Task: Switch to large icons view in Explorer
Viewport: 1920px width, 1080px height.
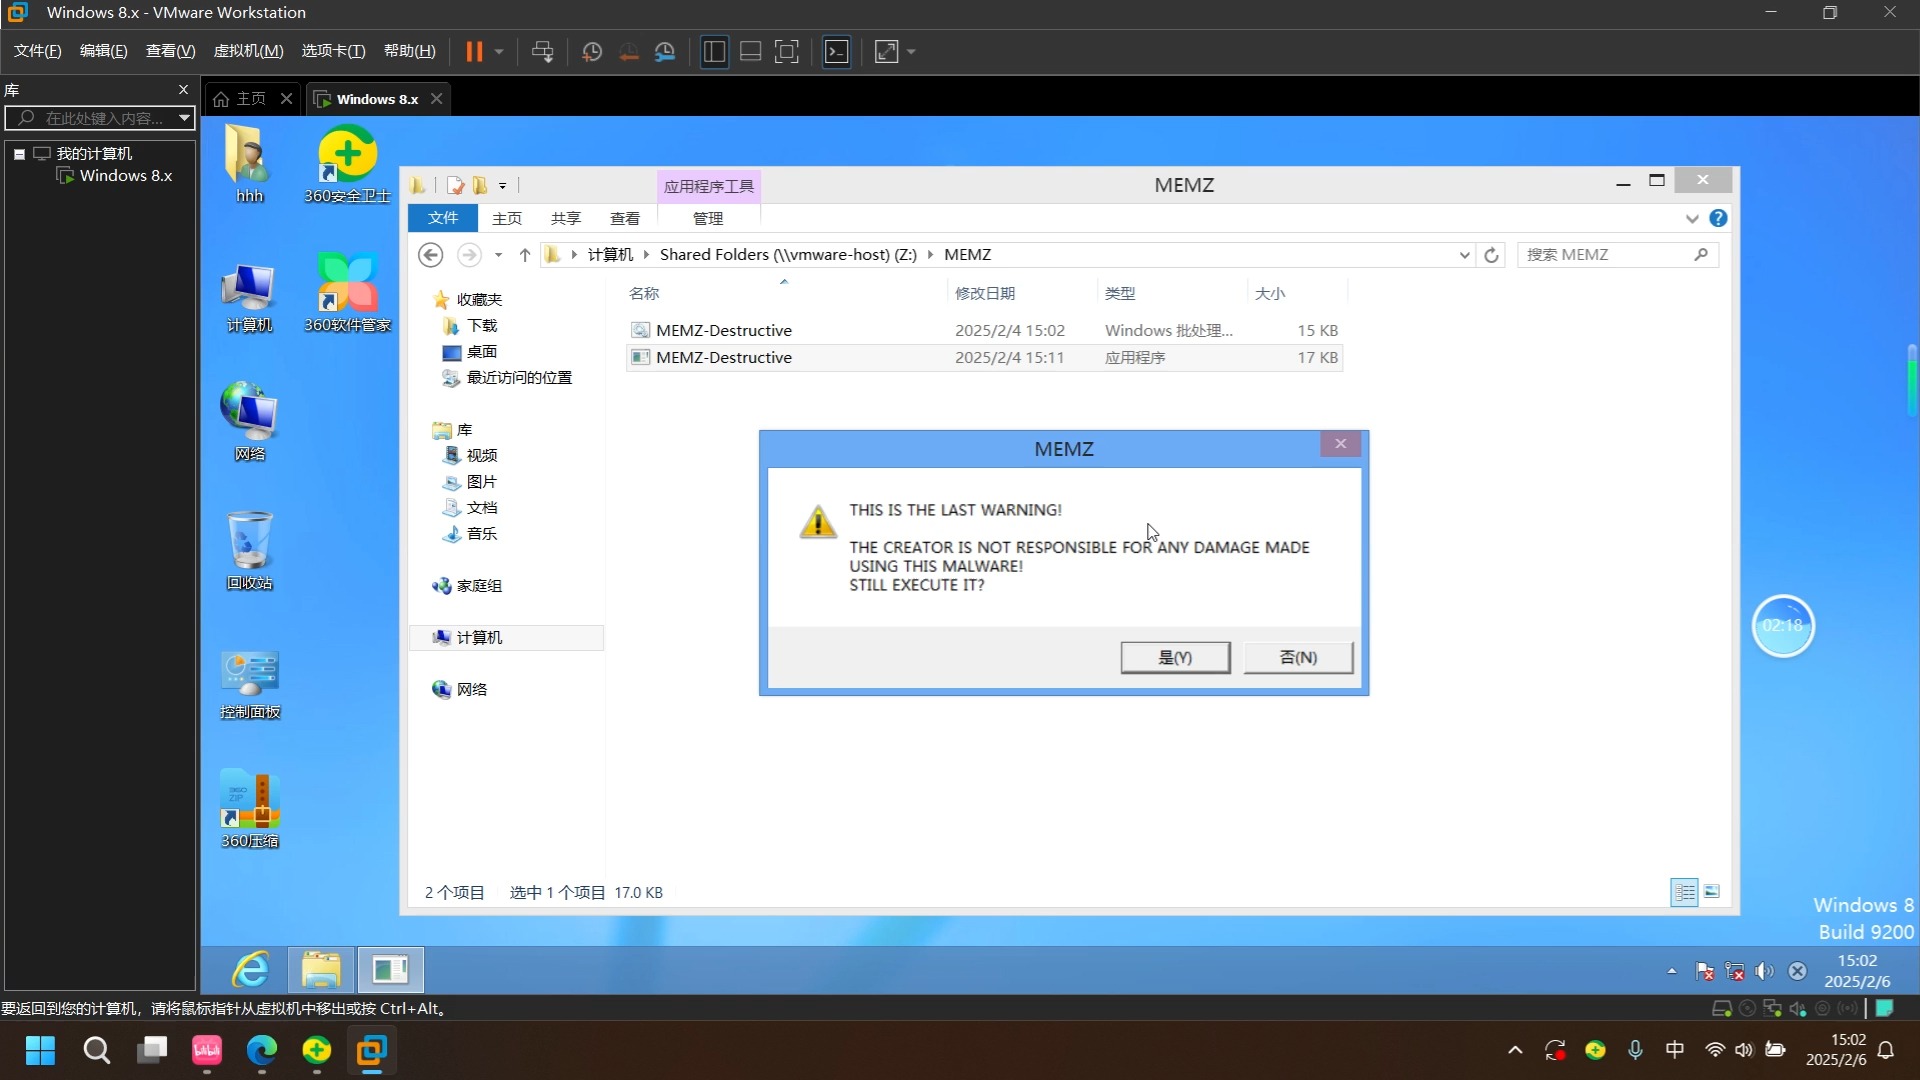Action: point(1712,892)
